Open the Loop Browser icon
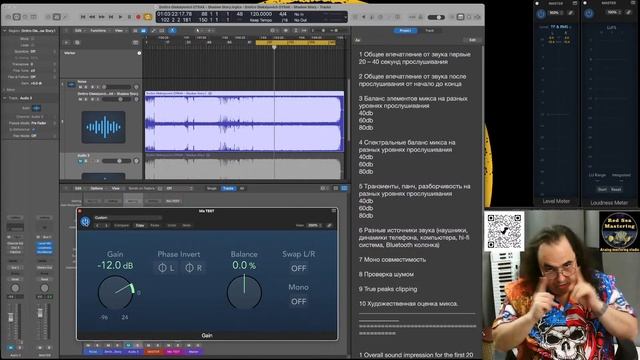The height and width of the screenshot is (360, 640). pos(469,17)
